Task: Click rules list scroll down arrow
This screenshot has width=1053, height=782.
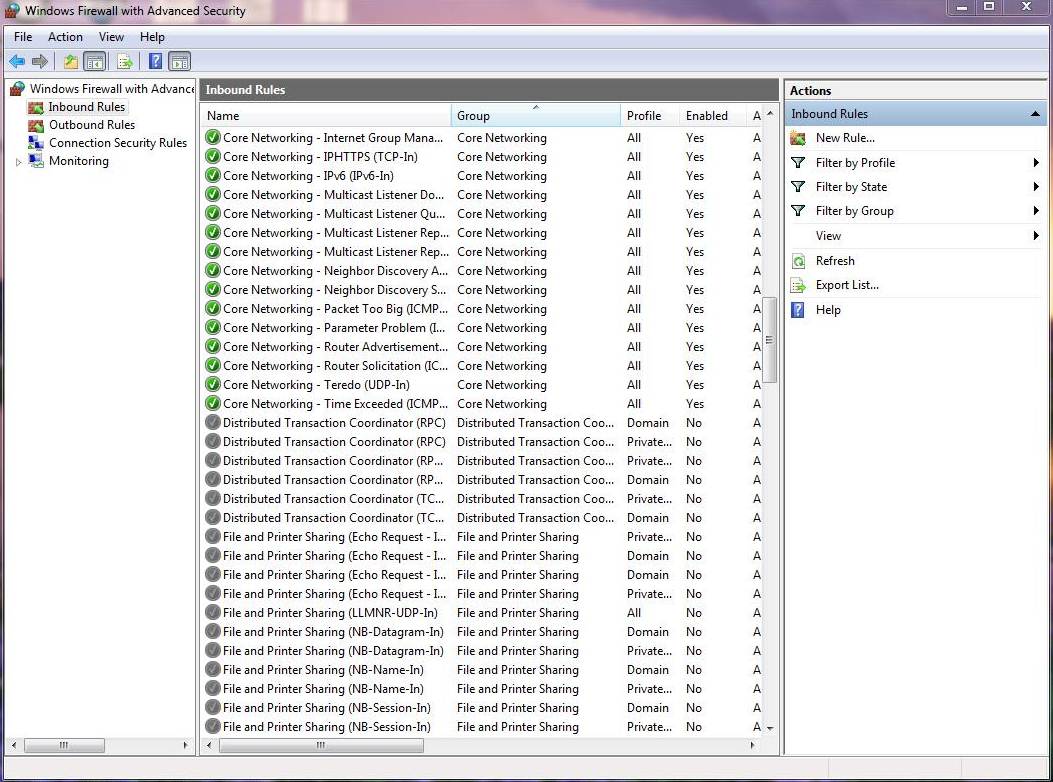Action: tap(770, 728)
